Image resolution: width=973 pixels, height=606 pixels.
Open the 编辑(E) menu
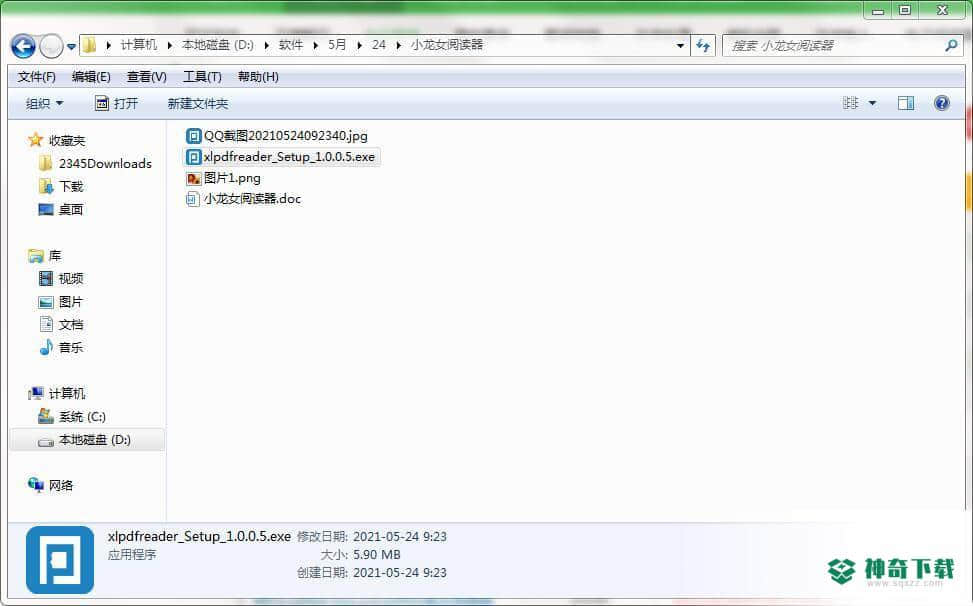(x=91, y=76)
